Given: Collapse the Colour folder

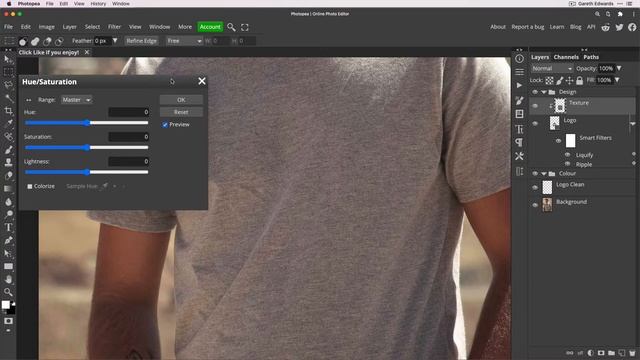Looking at the screenshot, I should click(x=544, y=174).
